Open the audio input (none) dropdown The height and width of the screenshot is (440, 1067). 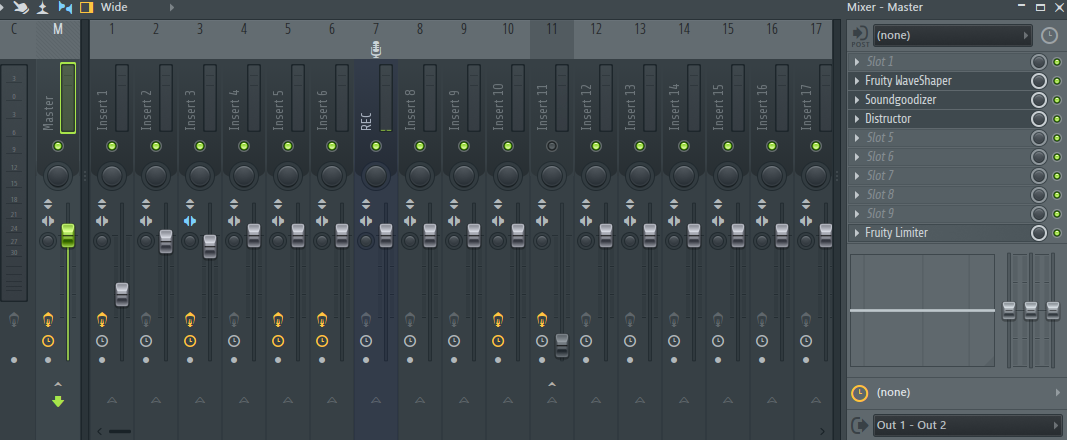tap(953, 35)
